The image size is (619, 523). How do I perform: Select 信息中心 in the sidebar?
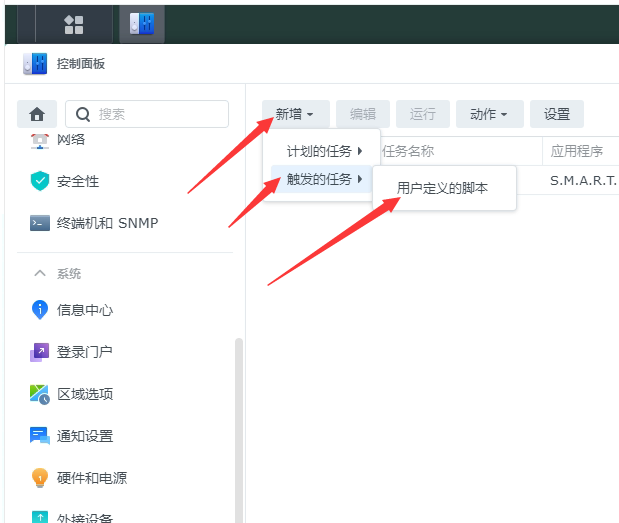click(x=85, y=310)
